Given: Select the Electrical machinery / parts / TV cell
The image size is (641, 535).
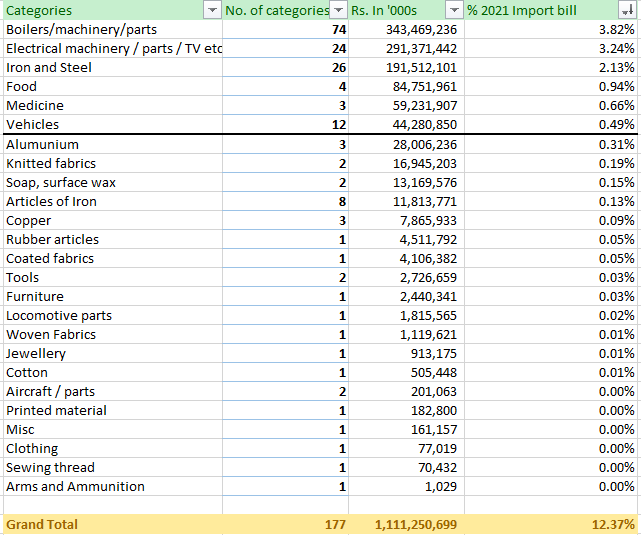Looking at the screenshot, I should [113, 49].
